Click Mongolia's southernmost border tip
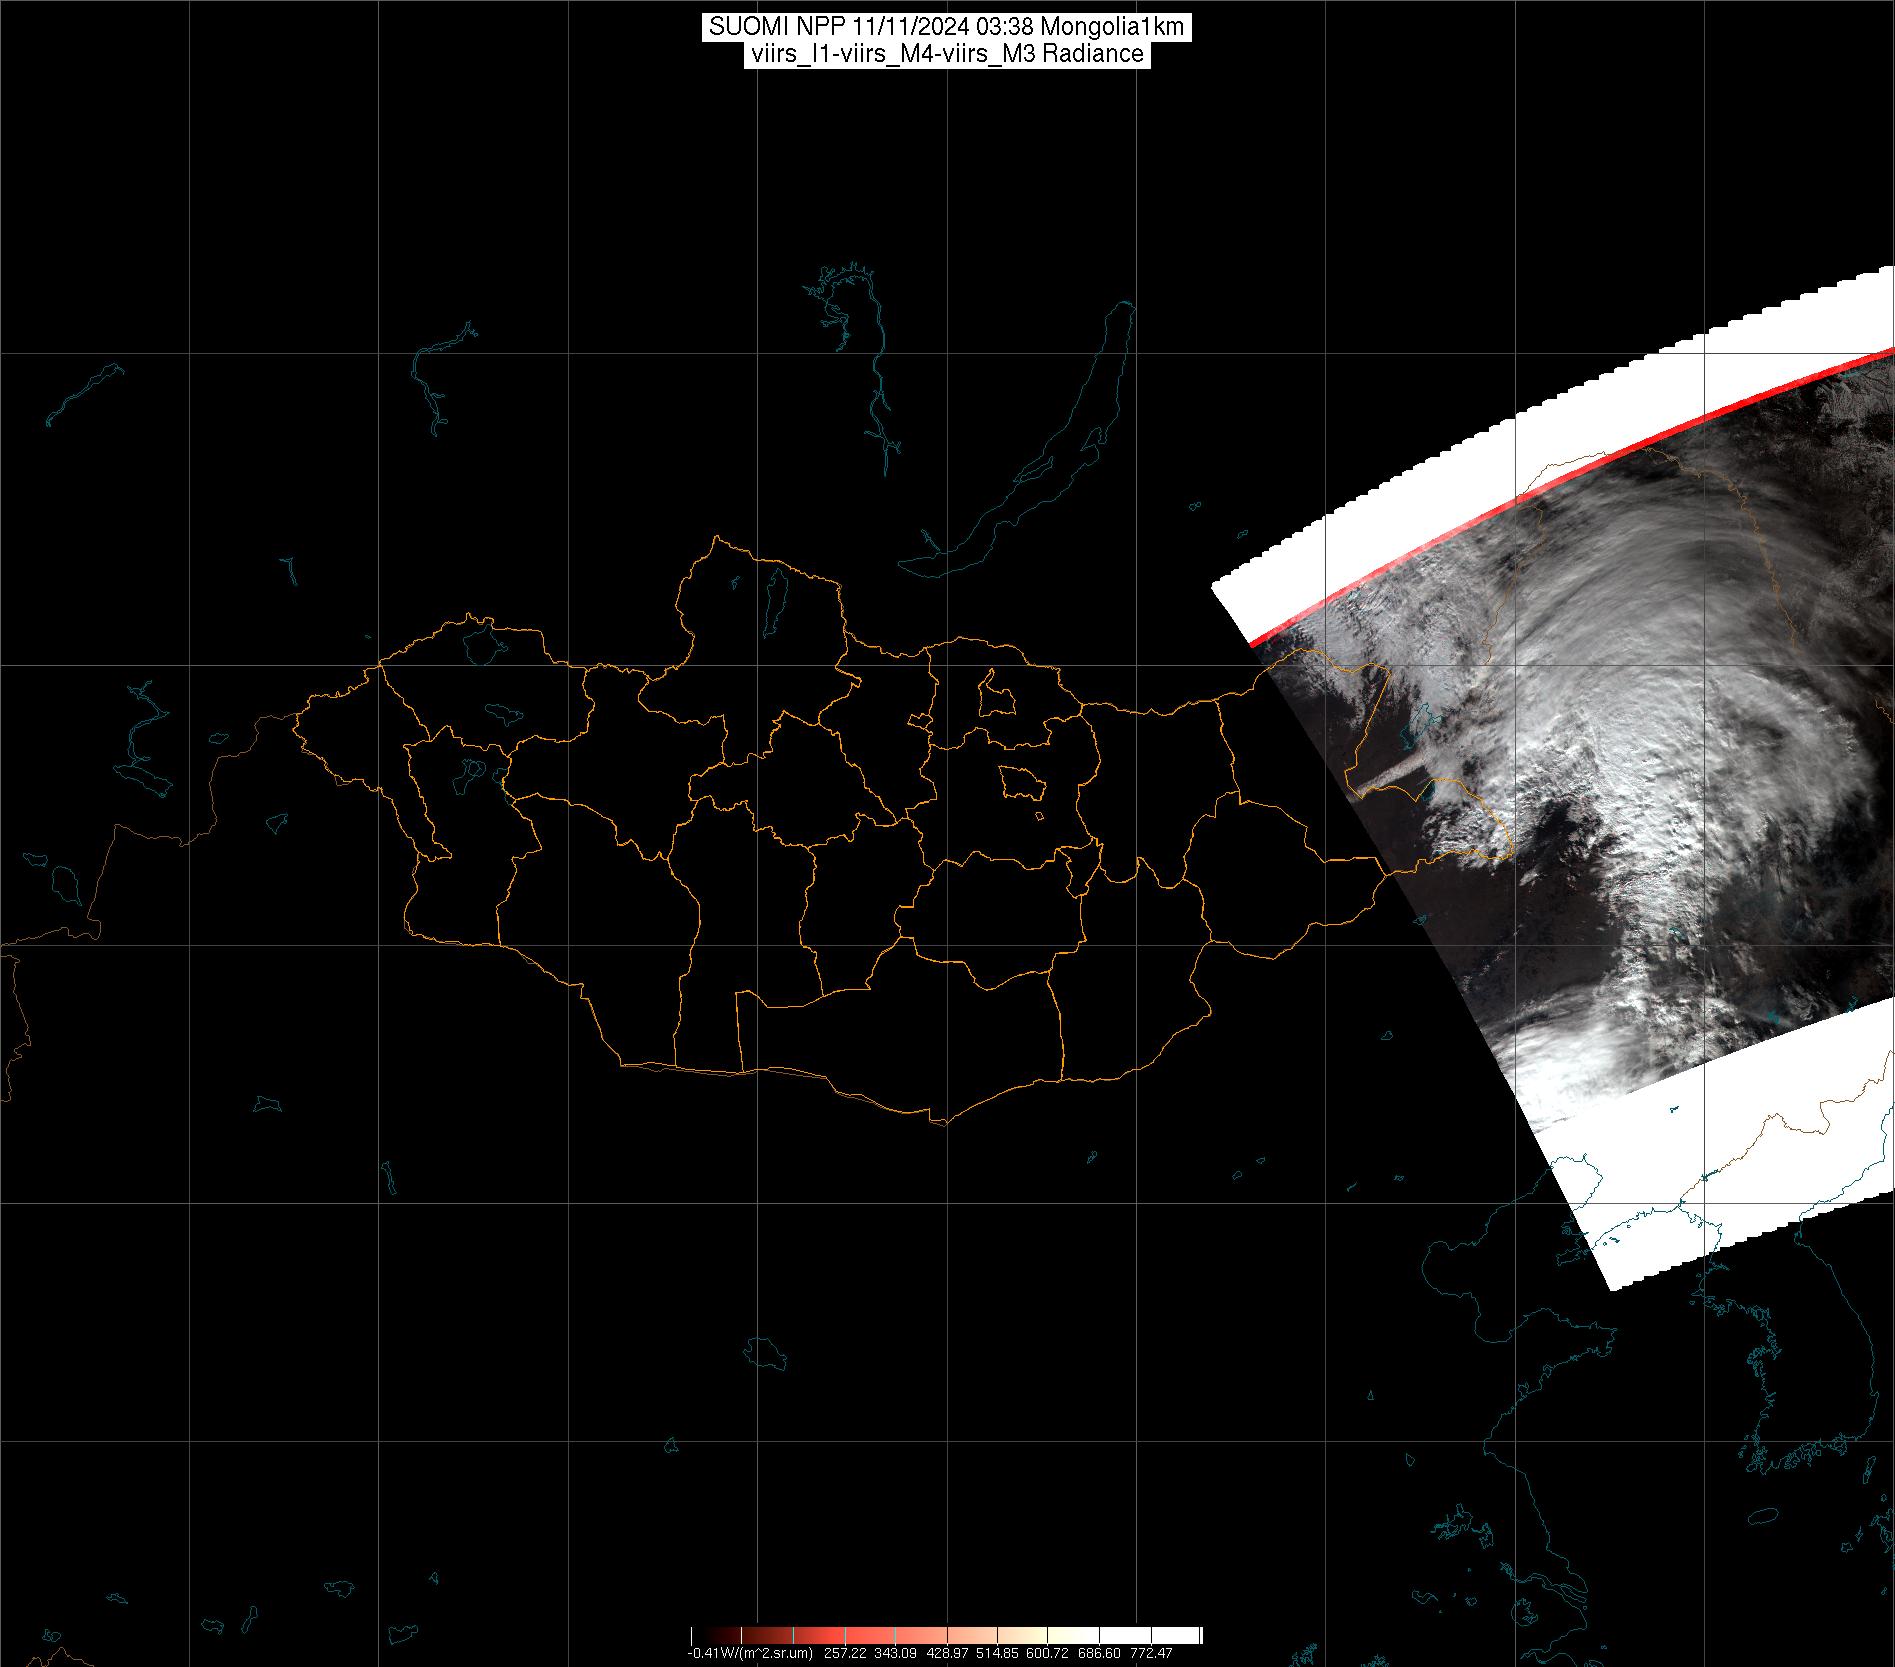This screenshot has height=1667, width=1895. coord(938,1122)
